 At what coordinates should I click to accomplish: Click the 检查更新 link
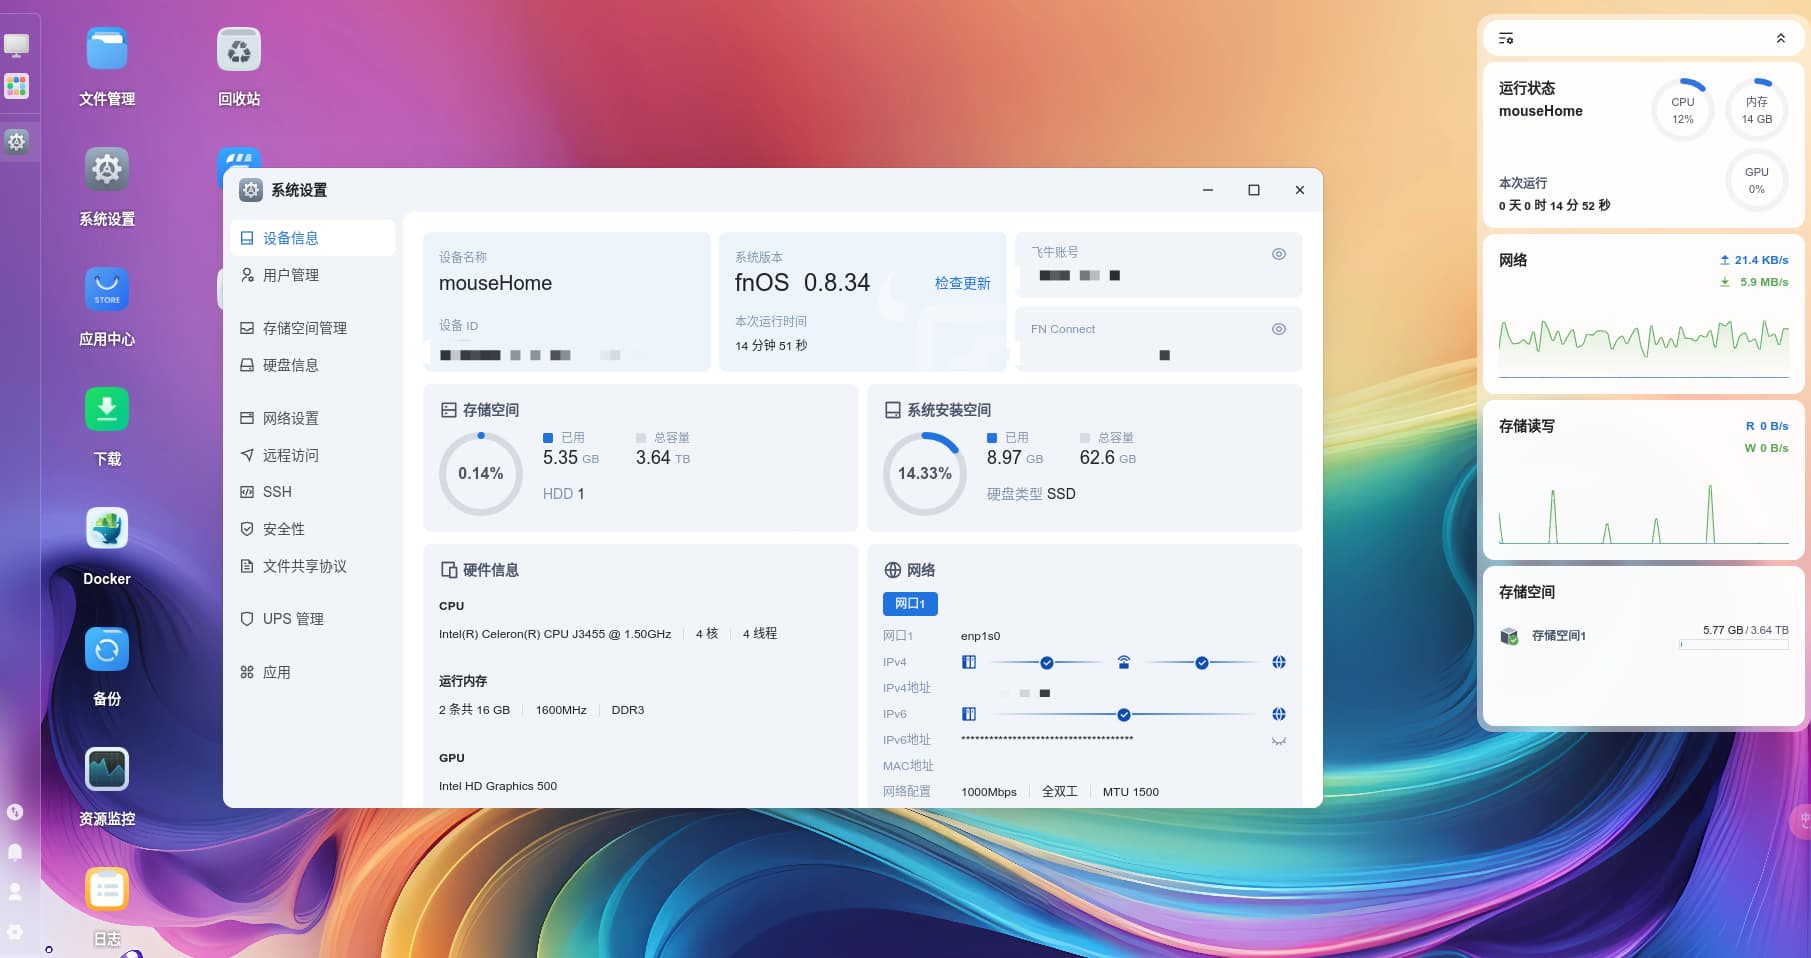pyautogui.click(x=962, y=283)
